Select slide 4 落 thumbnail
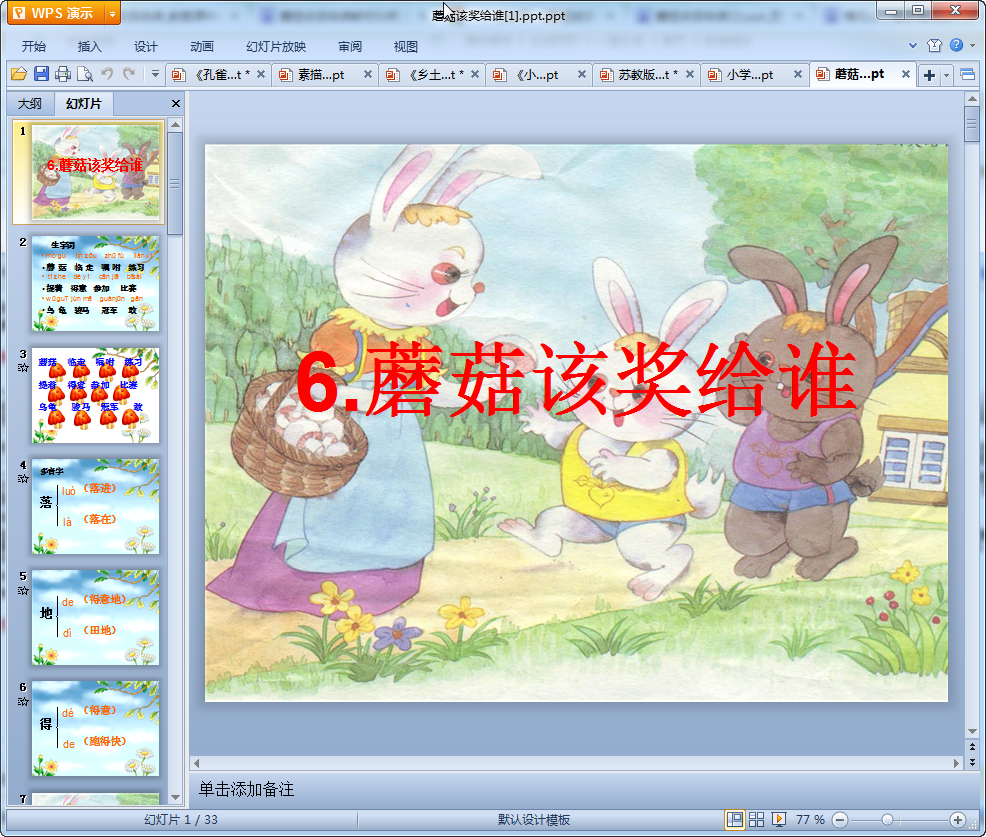 pyautogui.click(x=96, y=506)
